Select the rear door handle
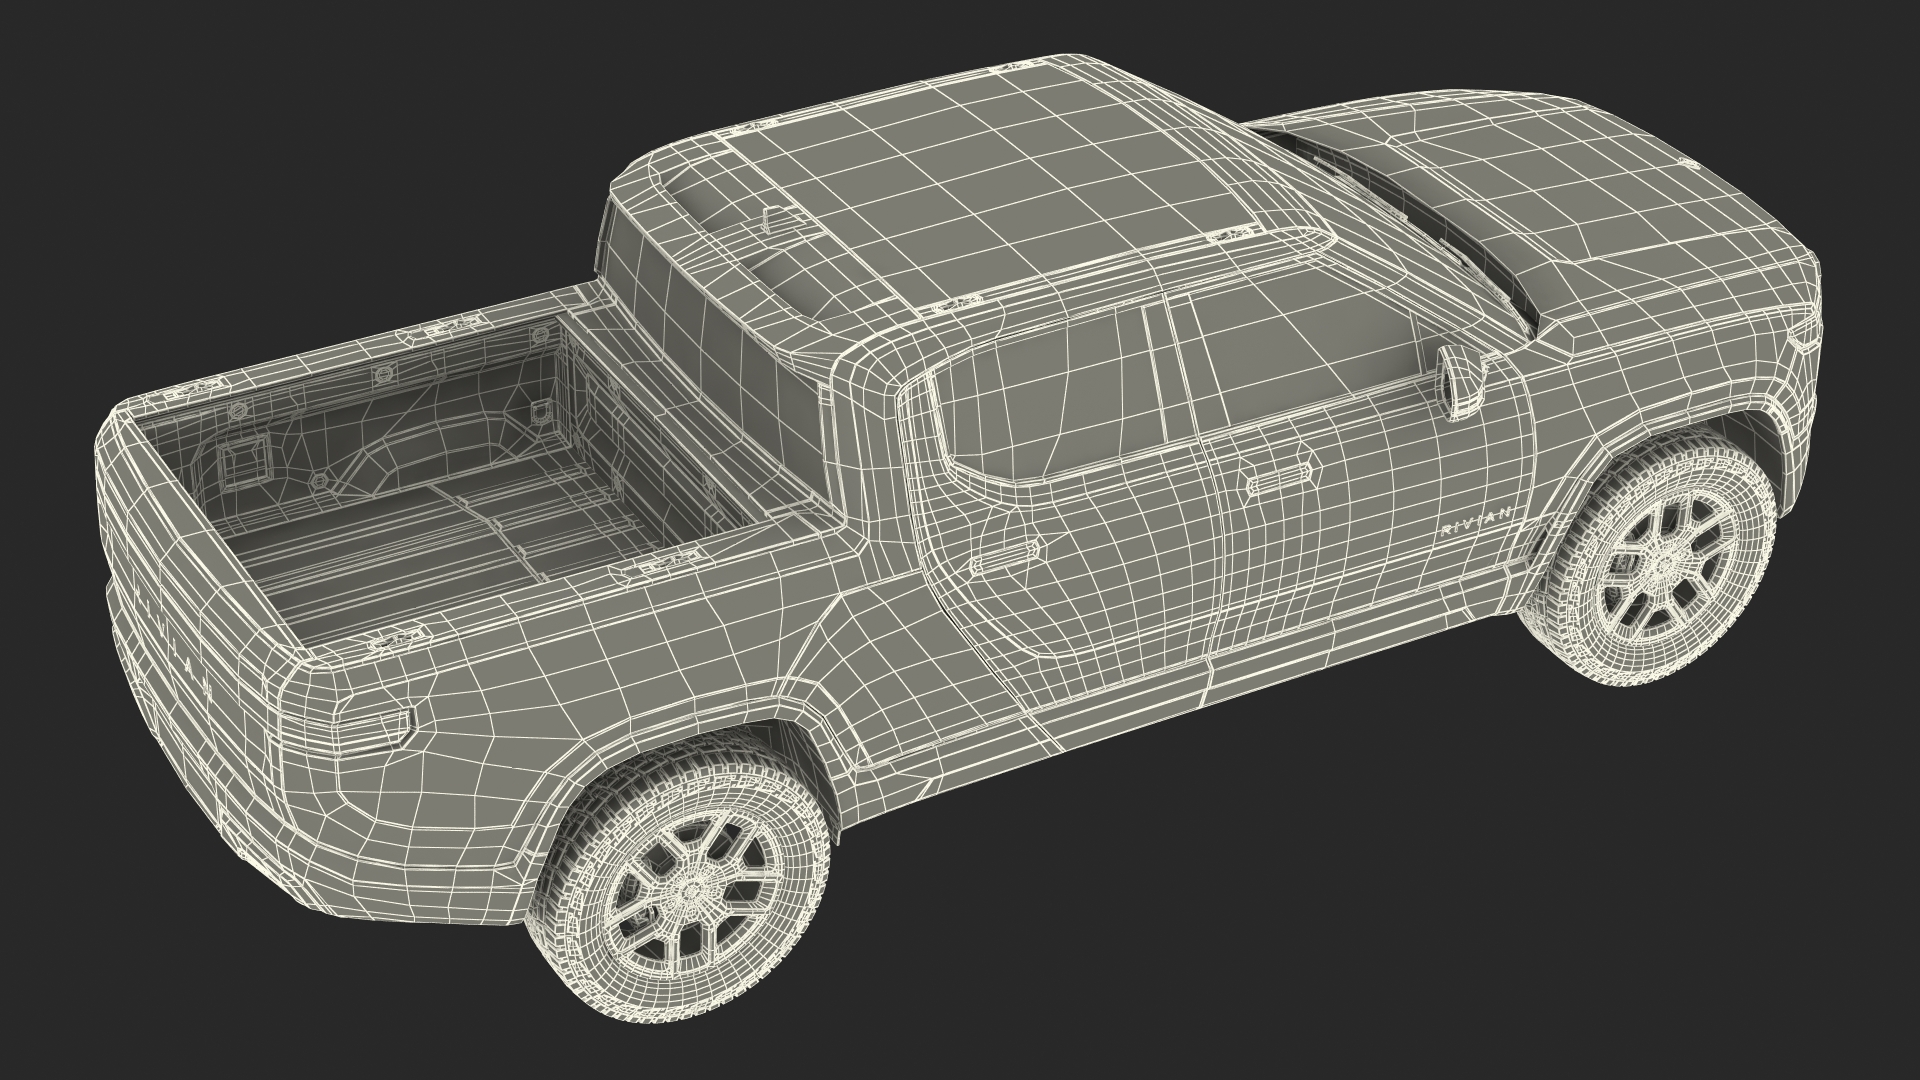Screen dimensions: 1920x1080 point(1008,558)
